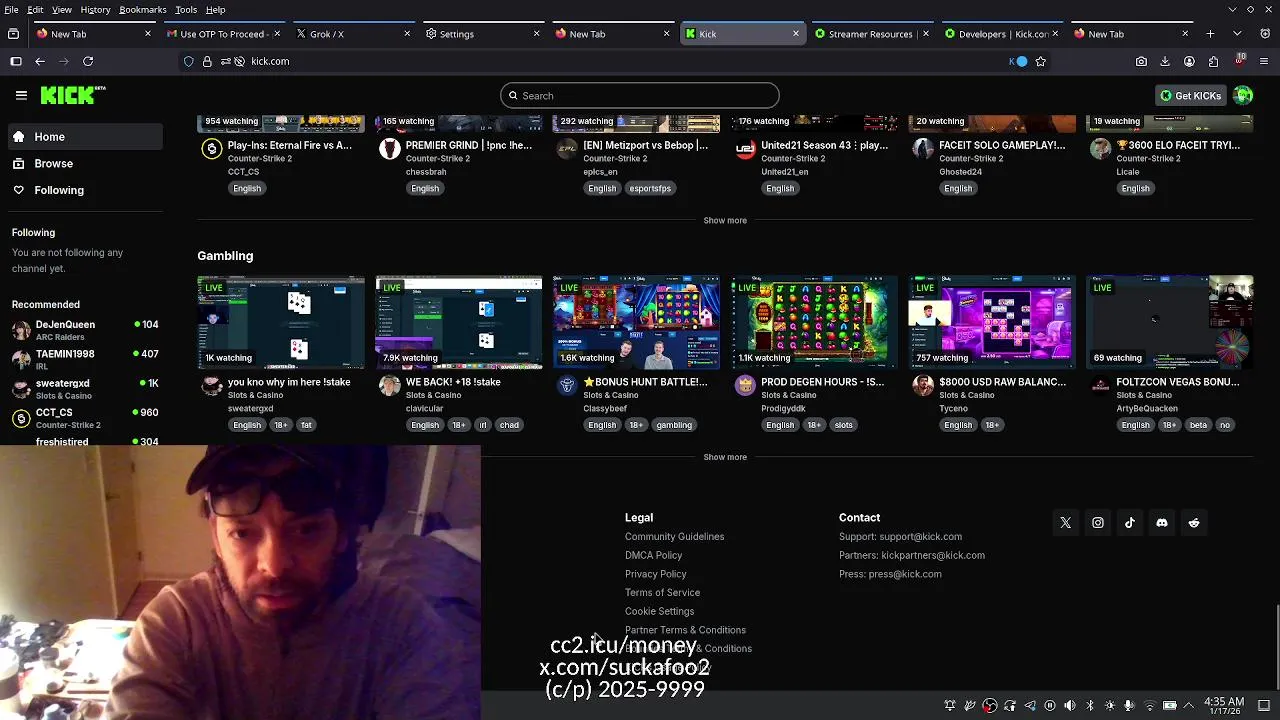Bookmark this page with the star
This screenshot has height=720, width=1280.
[x=1041, y=61]
